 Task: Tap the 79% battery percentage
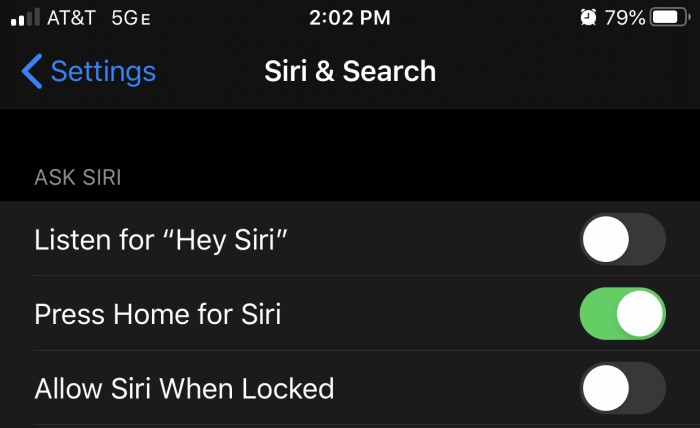(x=625, y=18)
